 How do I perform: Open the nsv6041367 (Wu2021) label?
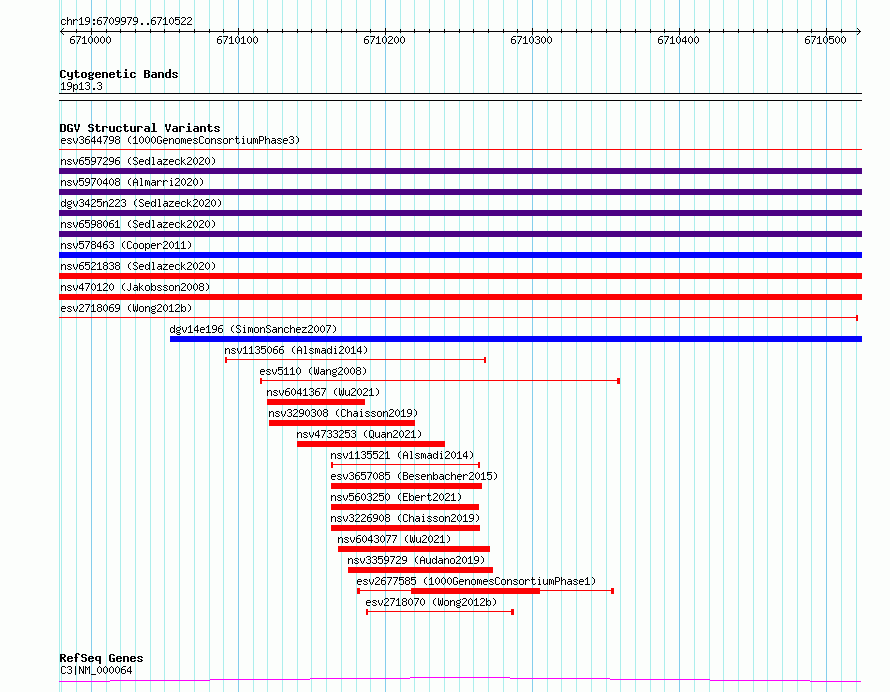323,392
